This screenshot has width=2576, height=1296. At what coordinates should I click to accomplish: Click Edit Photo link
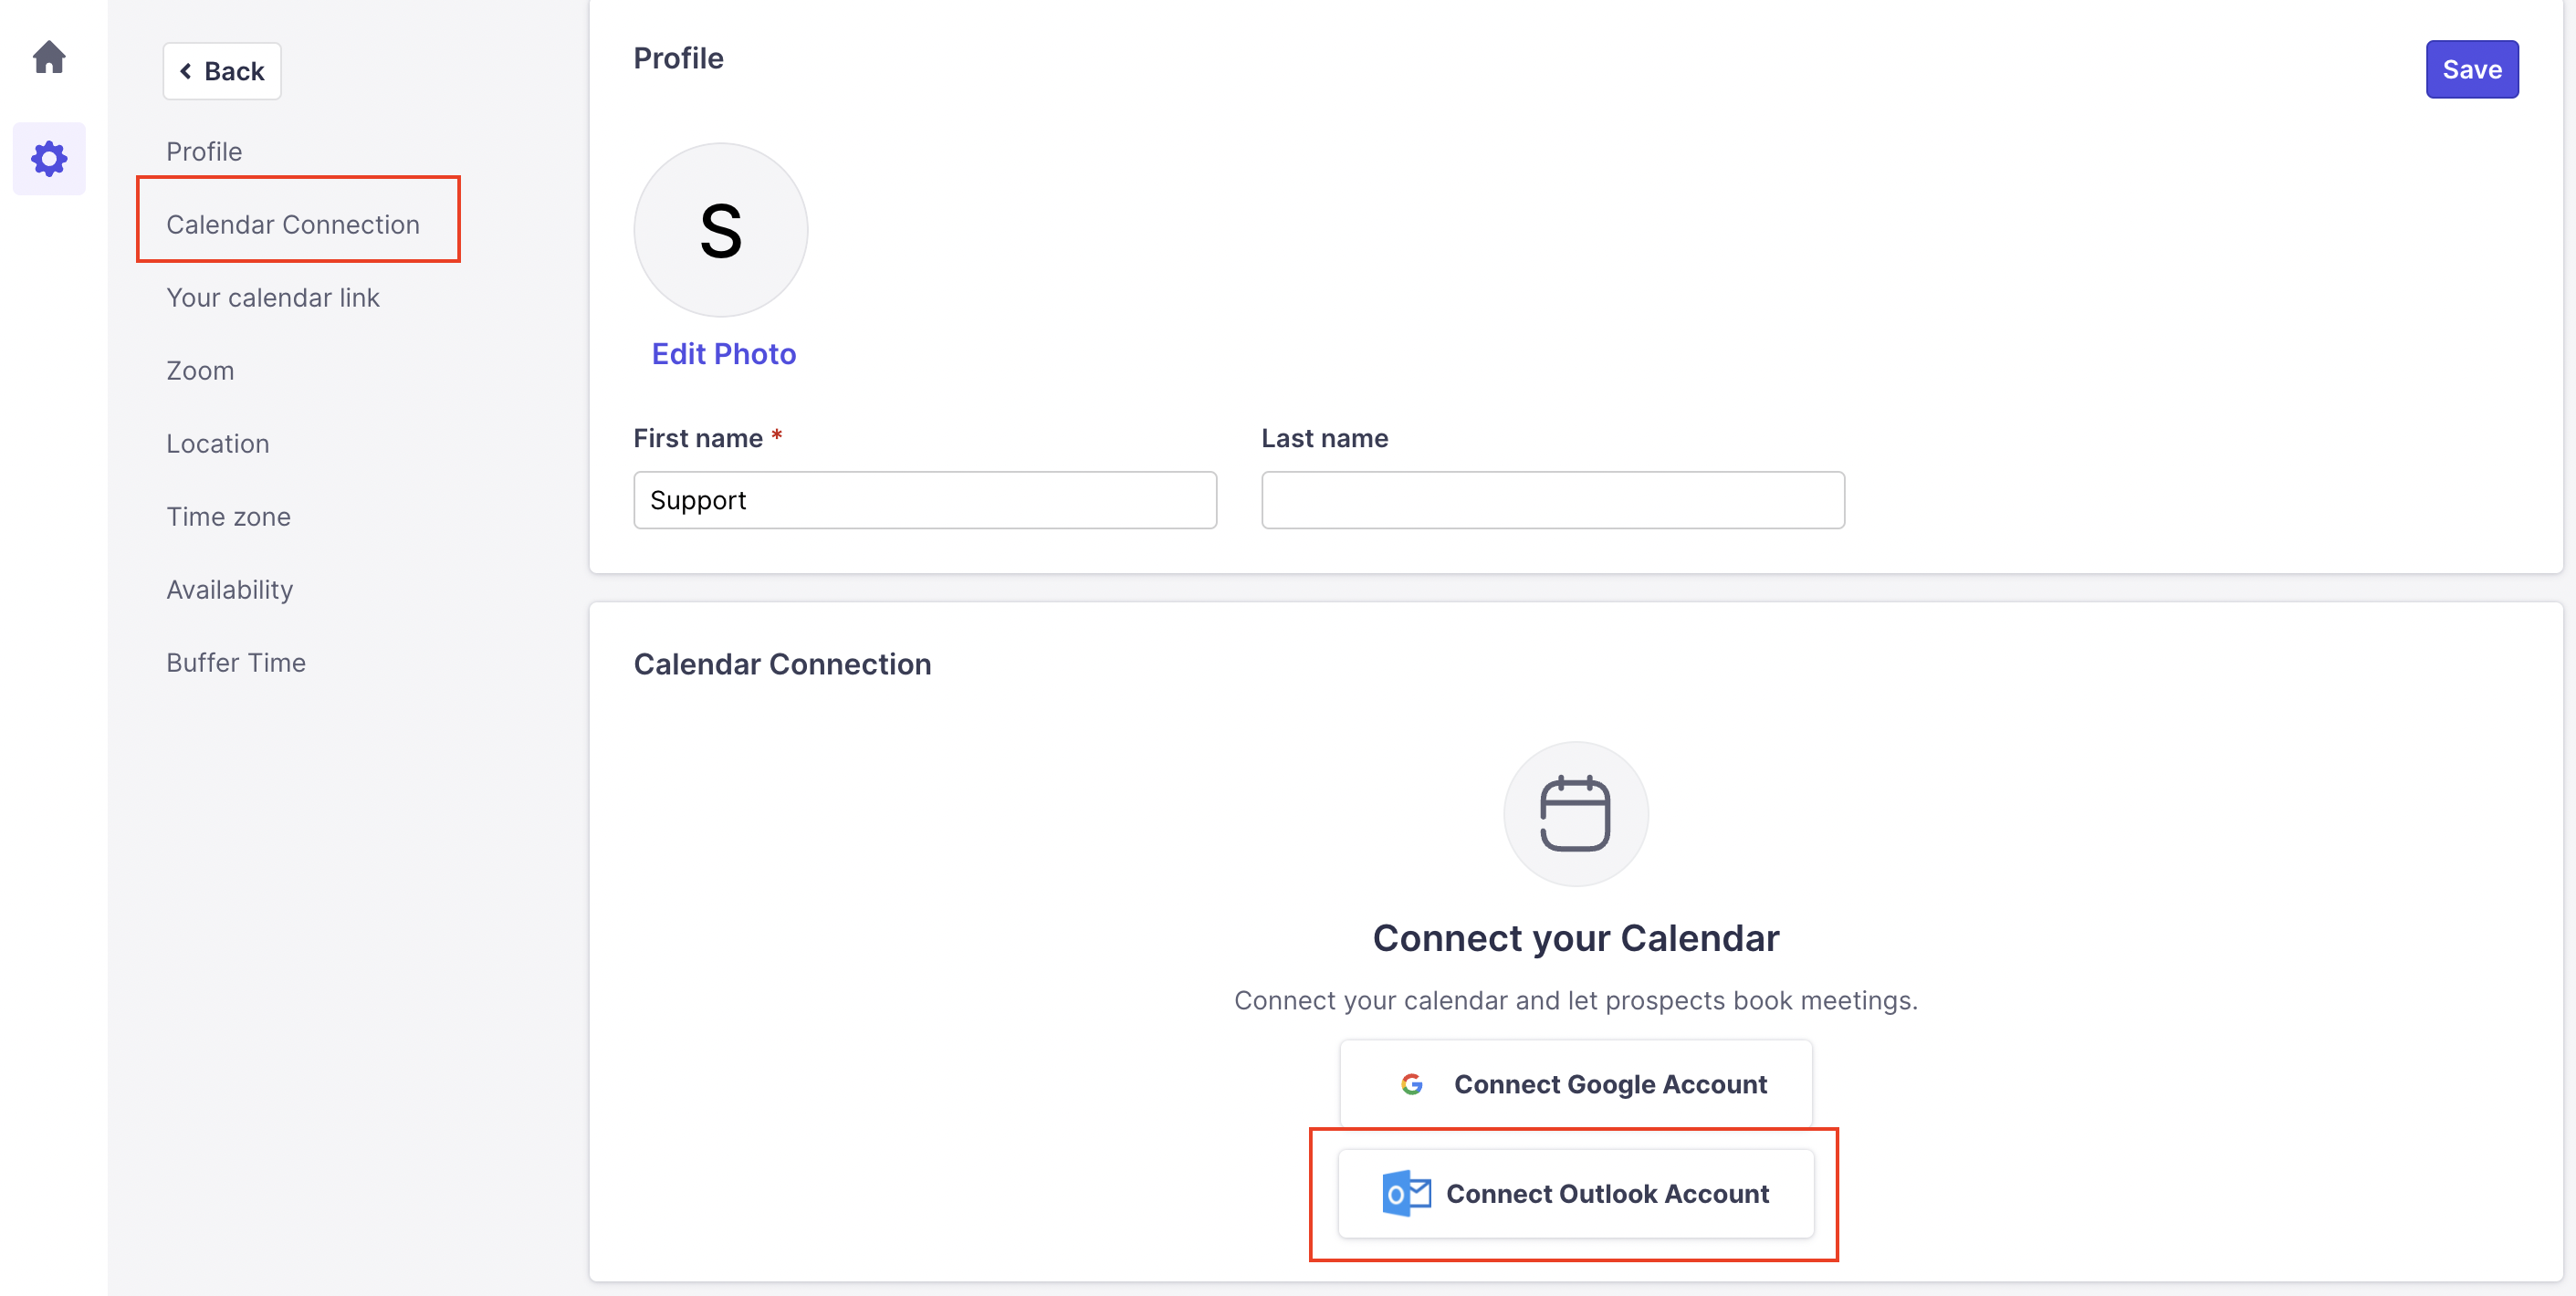pyautogui.click(x=723, y=354)
